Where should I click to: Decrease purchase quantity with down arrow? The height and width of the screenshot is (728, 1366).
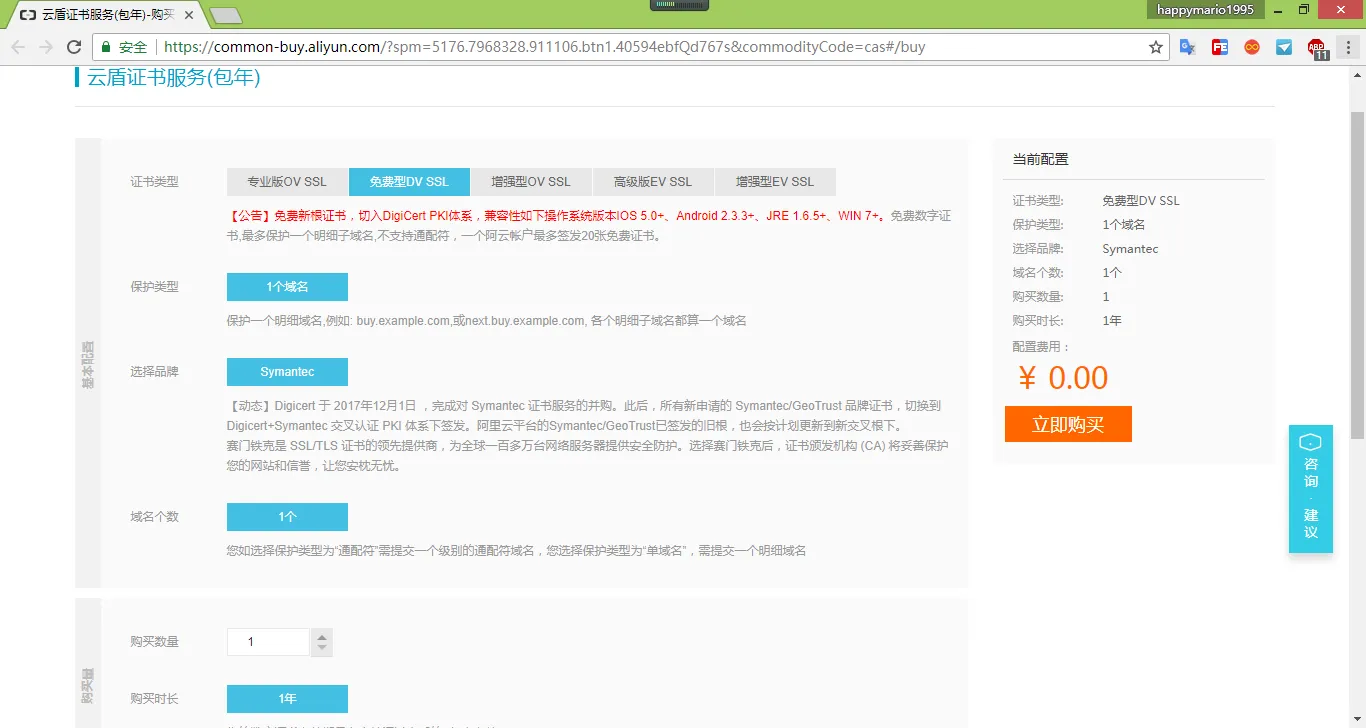321,649
